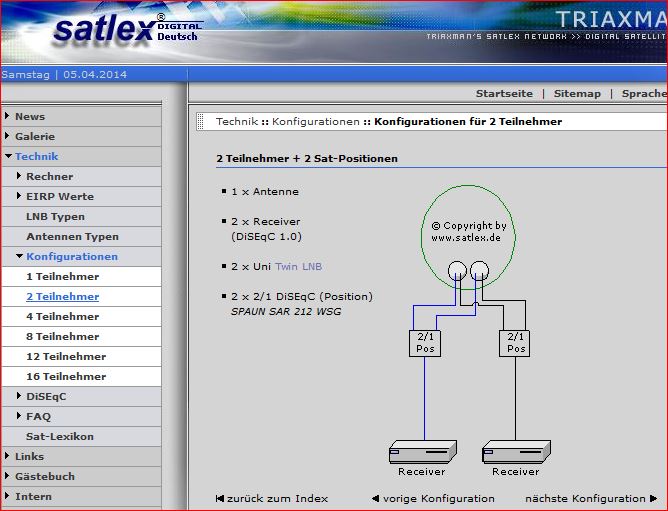This screenshot has height=511, width=668.
Task: Open Antennen Typen in the sidebar
Action: 72,237
